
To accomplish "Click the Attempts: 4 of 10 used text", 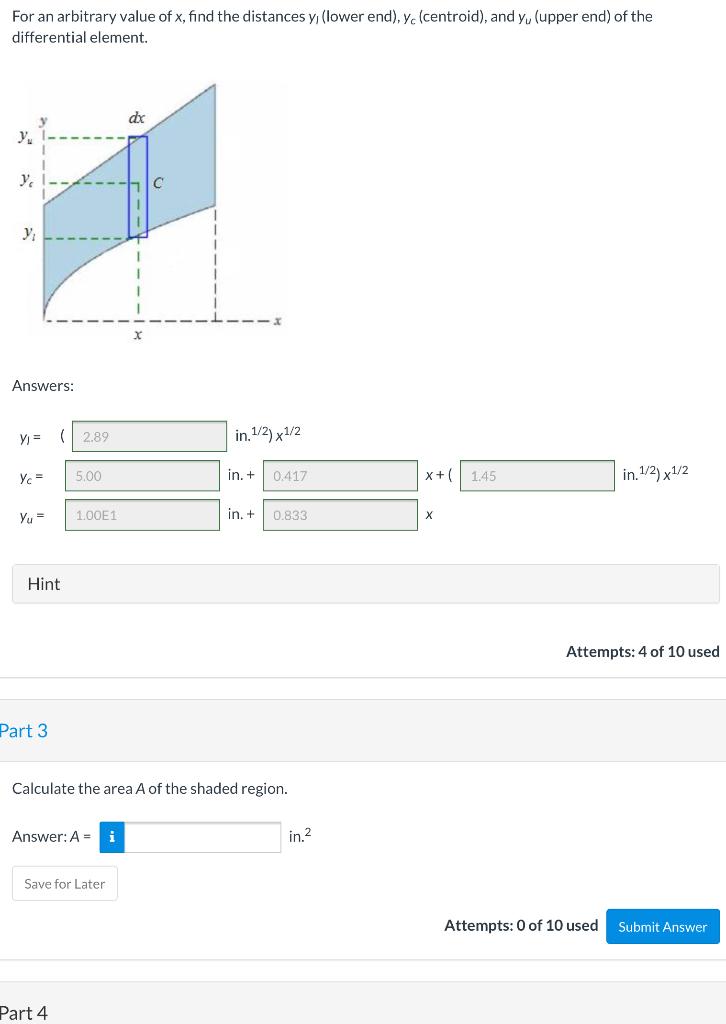I will (643, 651).
